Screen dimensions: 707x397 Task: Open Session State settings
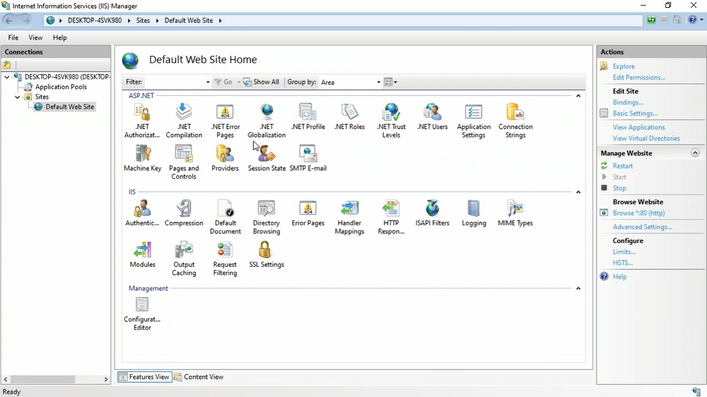[x=266, y=158]
